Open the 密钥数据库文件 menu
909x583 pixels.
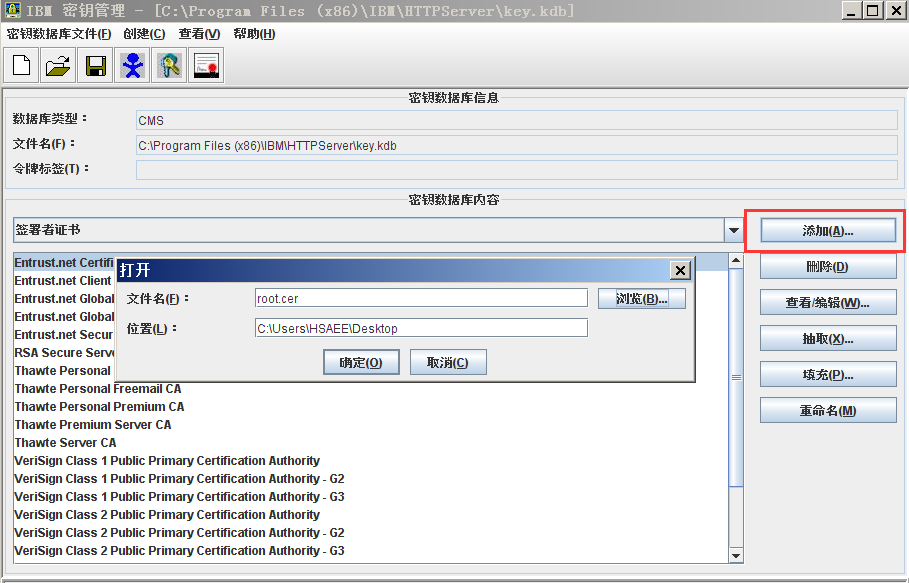[59, 34]
